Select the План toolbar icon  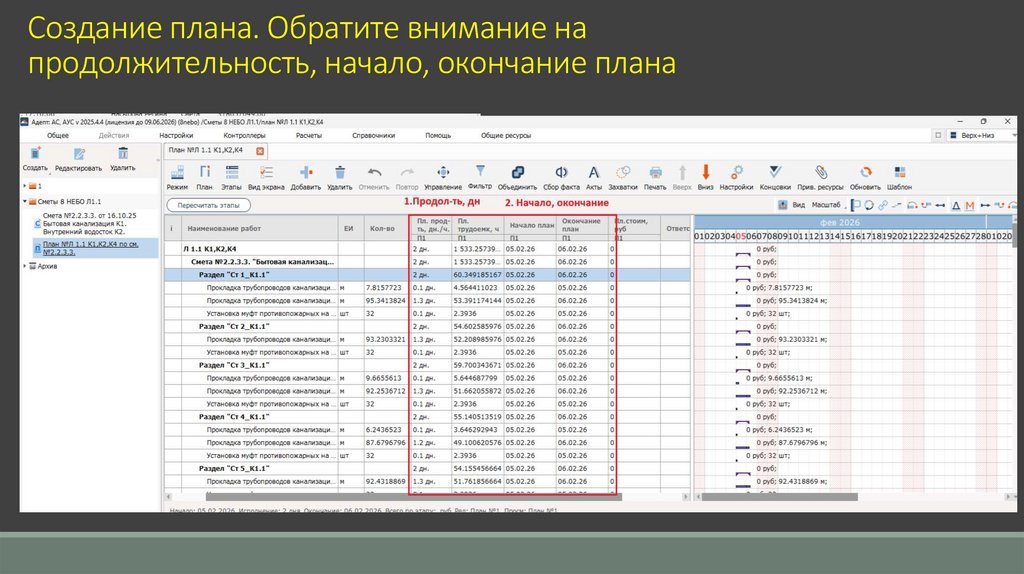pos(204,172)
